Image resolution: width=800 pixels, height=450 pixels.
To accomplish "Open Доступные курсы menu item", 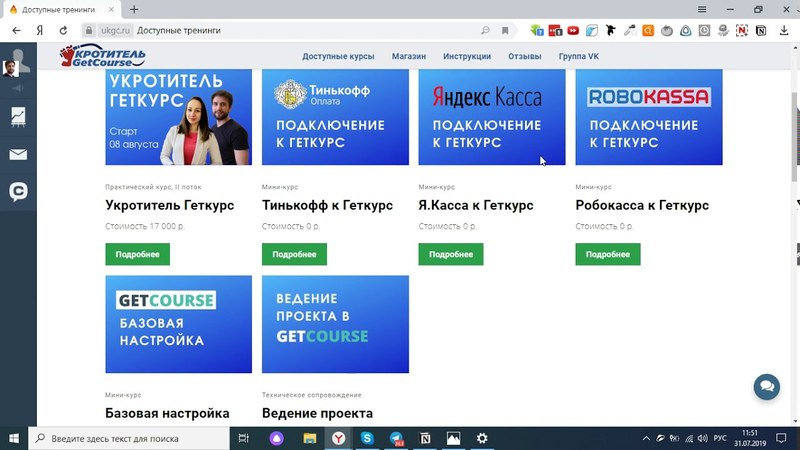I will point(338,56).
